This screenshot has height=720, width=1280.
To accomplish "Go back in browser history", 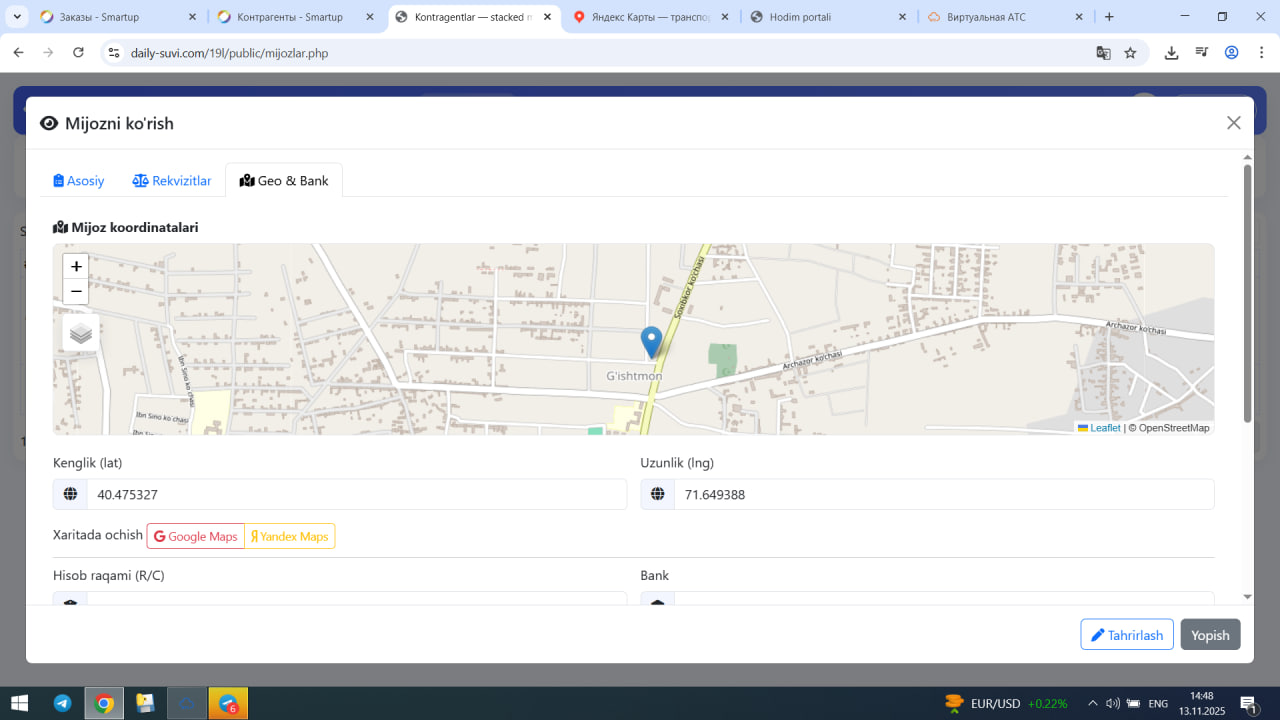I will (18, 53).
